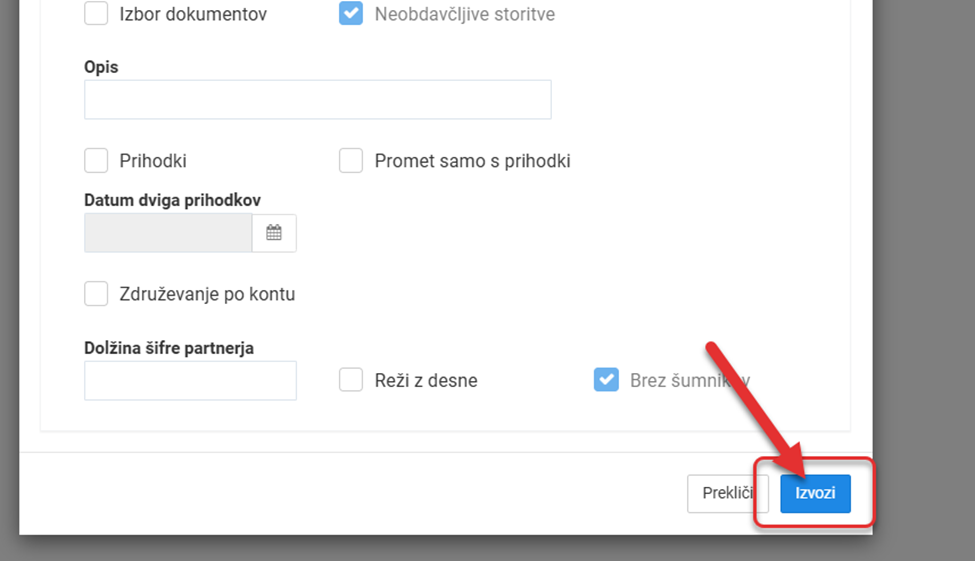Toggle the Reži z desne checkbox
Viewport: 975px width, 561px height.
[x=351, y=379]
